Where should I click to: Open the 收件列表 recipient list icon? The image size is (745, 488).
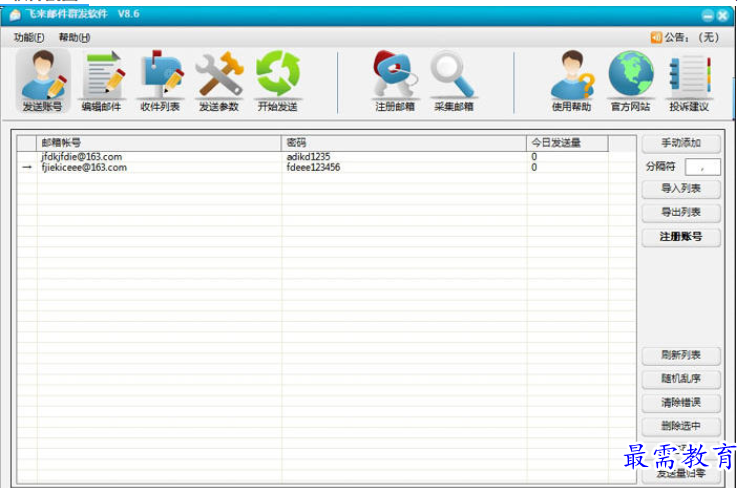(160, 80)
